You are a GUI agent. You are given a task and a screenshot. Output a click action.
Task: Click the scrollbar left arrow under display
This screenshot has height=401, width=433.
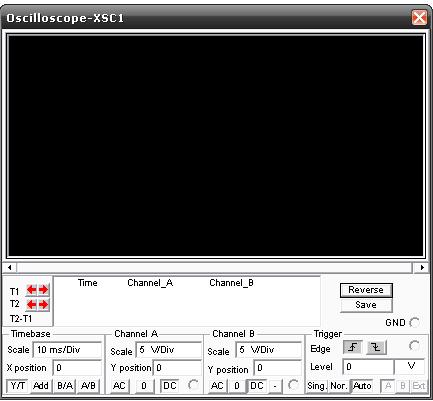tap(10, 267)
